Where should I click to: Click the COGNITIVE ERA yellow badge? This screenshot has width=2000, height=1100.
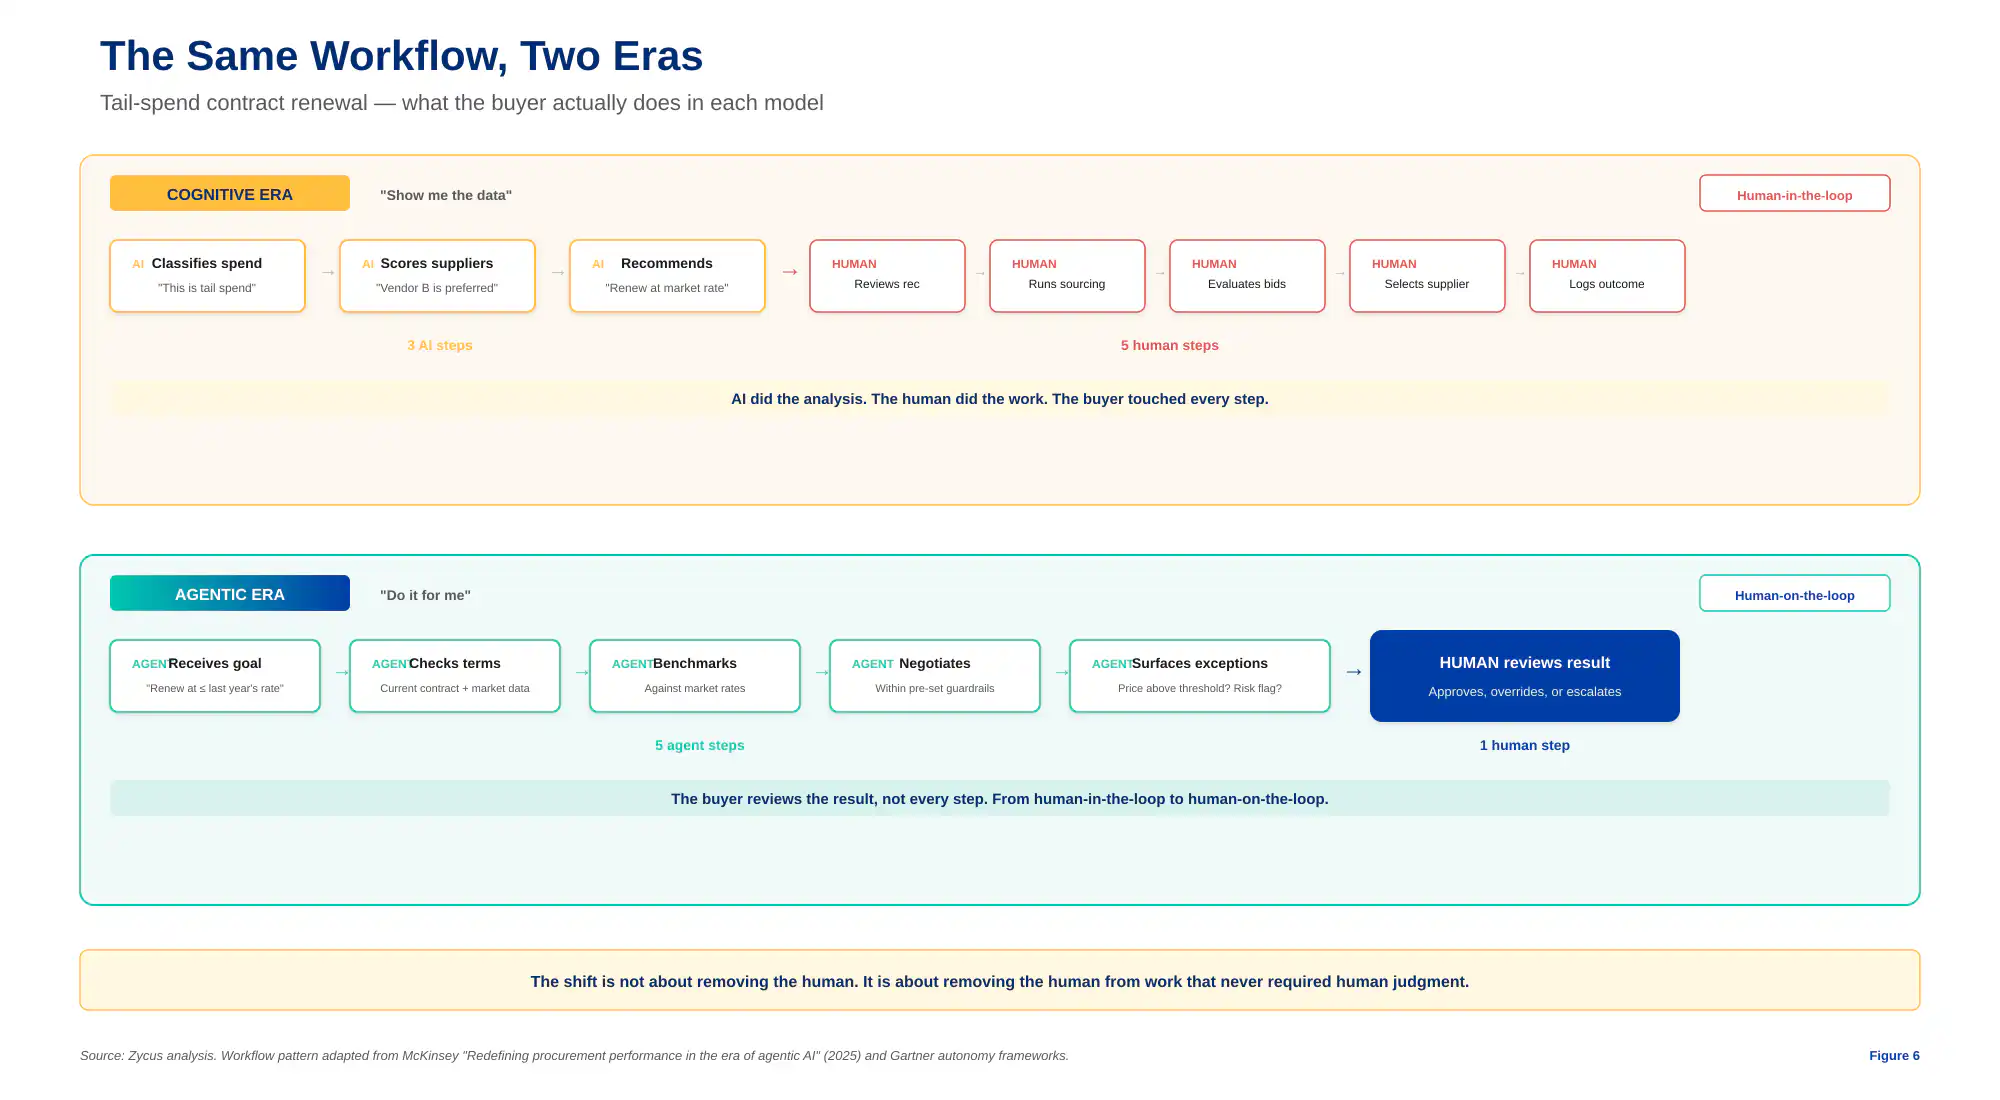[x=230, y=193]
